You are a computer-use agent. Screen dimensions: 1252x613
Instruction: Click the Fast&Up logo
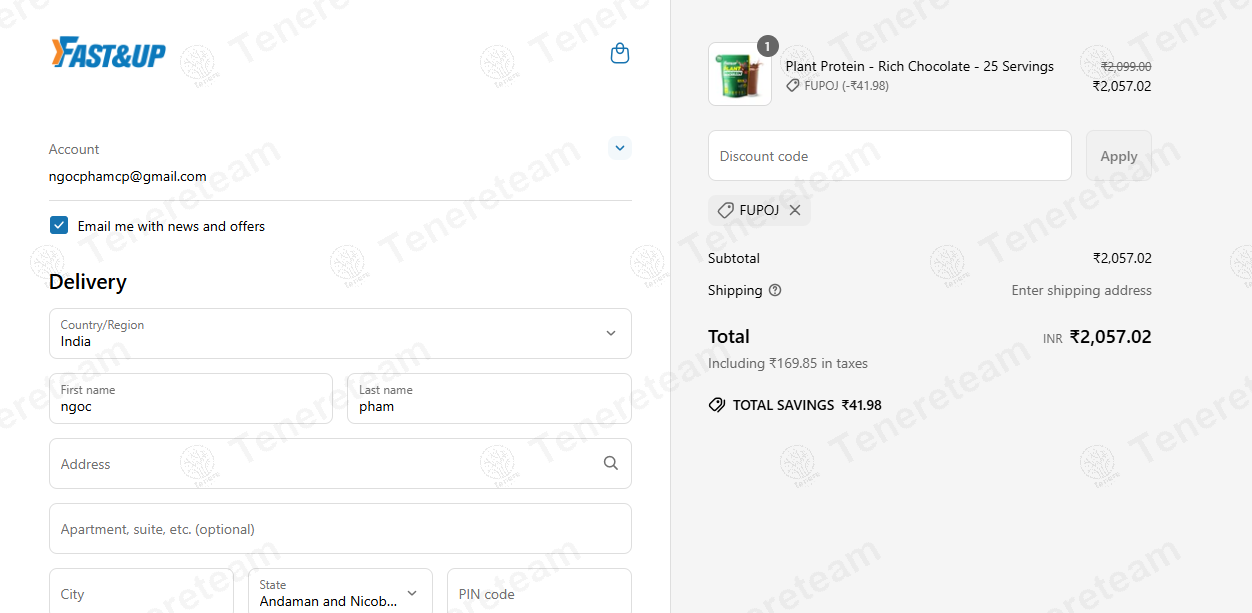108,52
